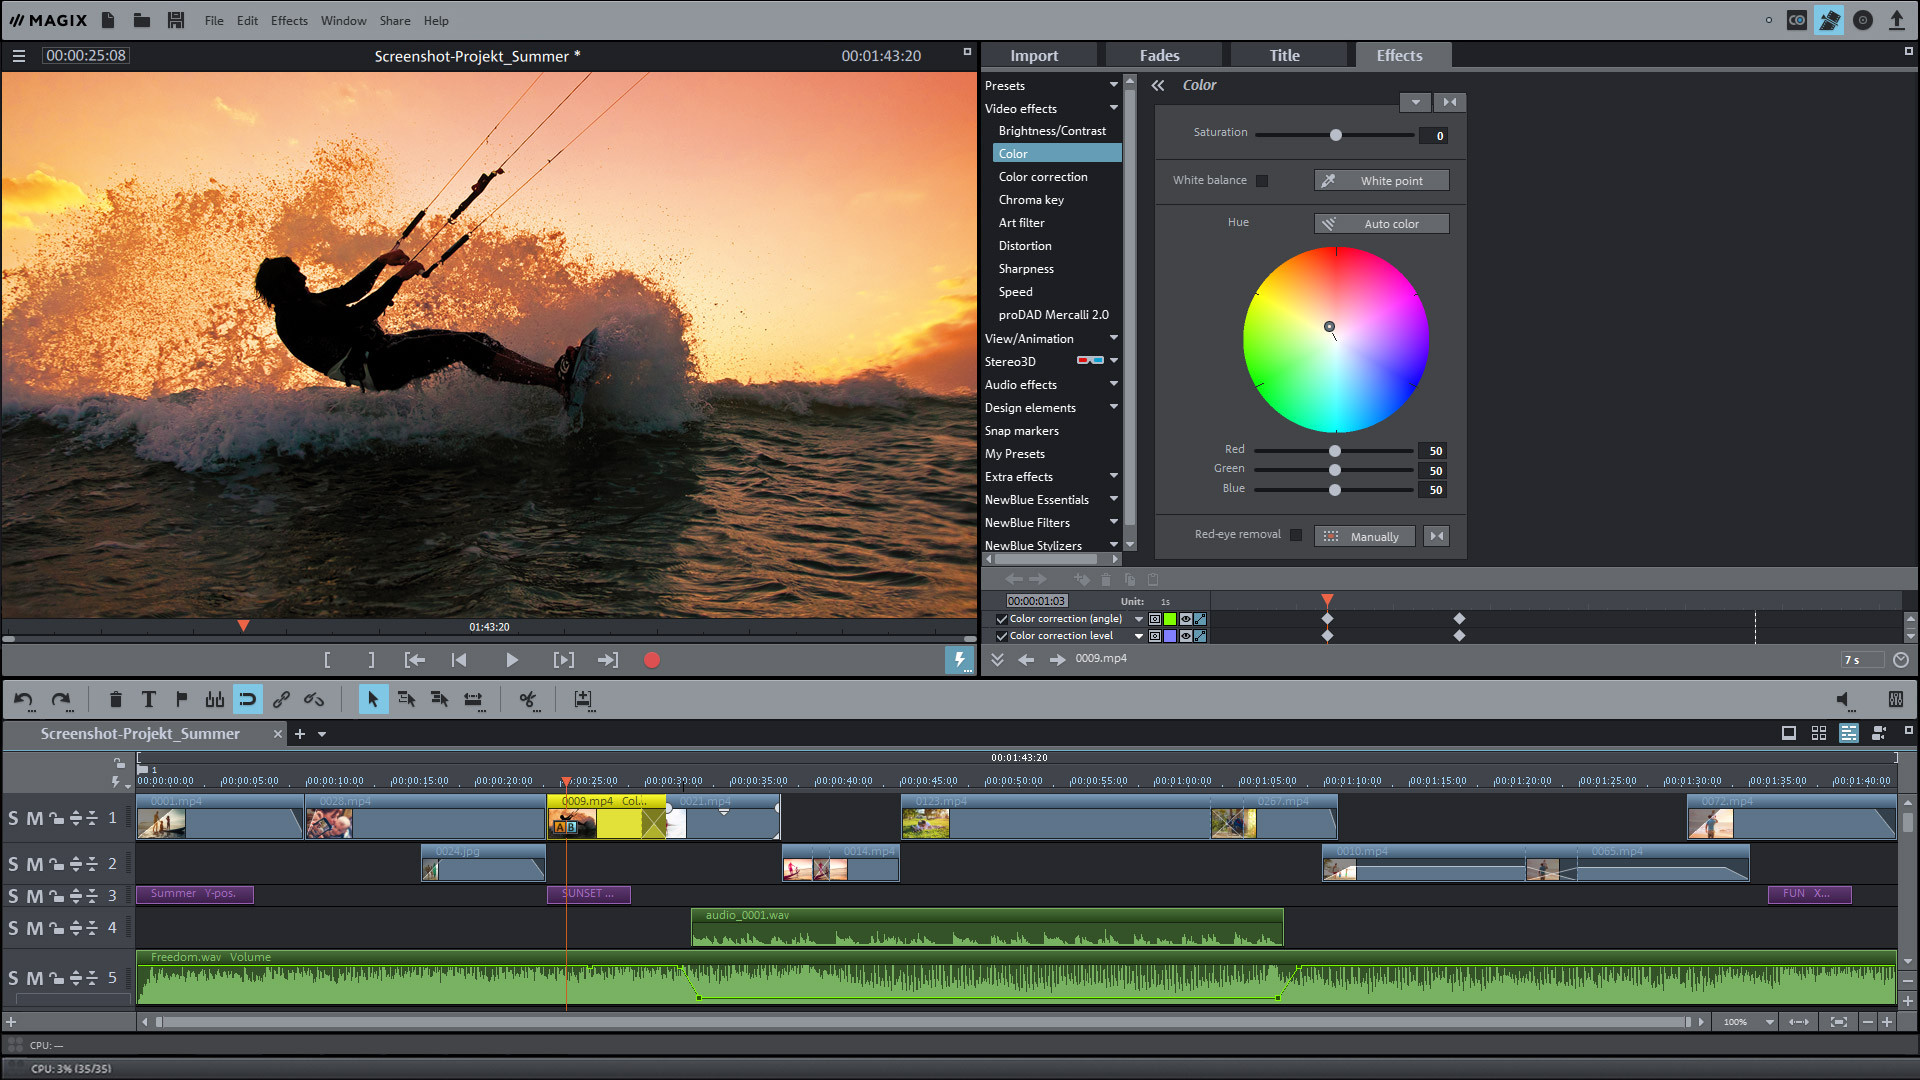
Task: Click the 0001.mp4 clip thumbnail on track 1
Action: (x=162, y=823)
